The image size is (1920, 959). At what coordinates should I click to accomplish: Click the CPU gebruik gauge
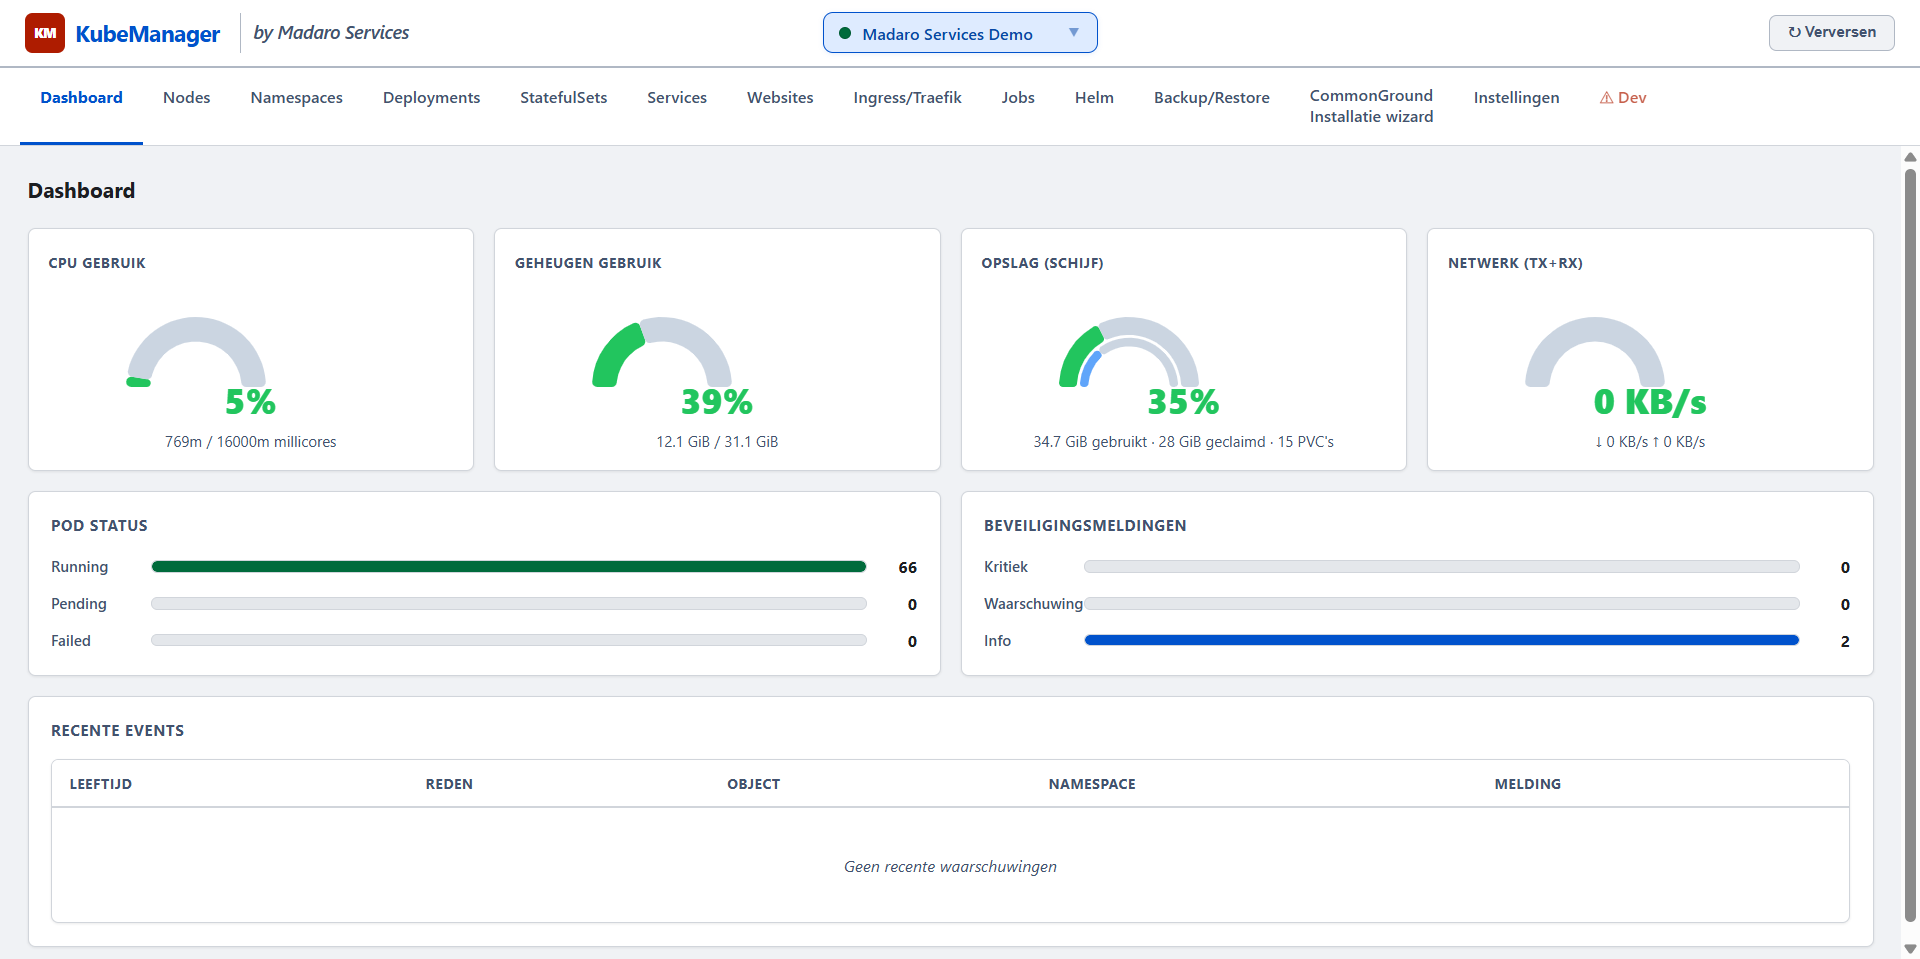tap(196, 352)
